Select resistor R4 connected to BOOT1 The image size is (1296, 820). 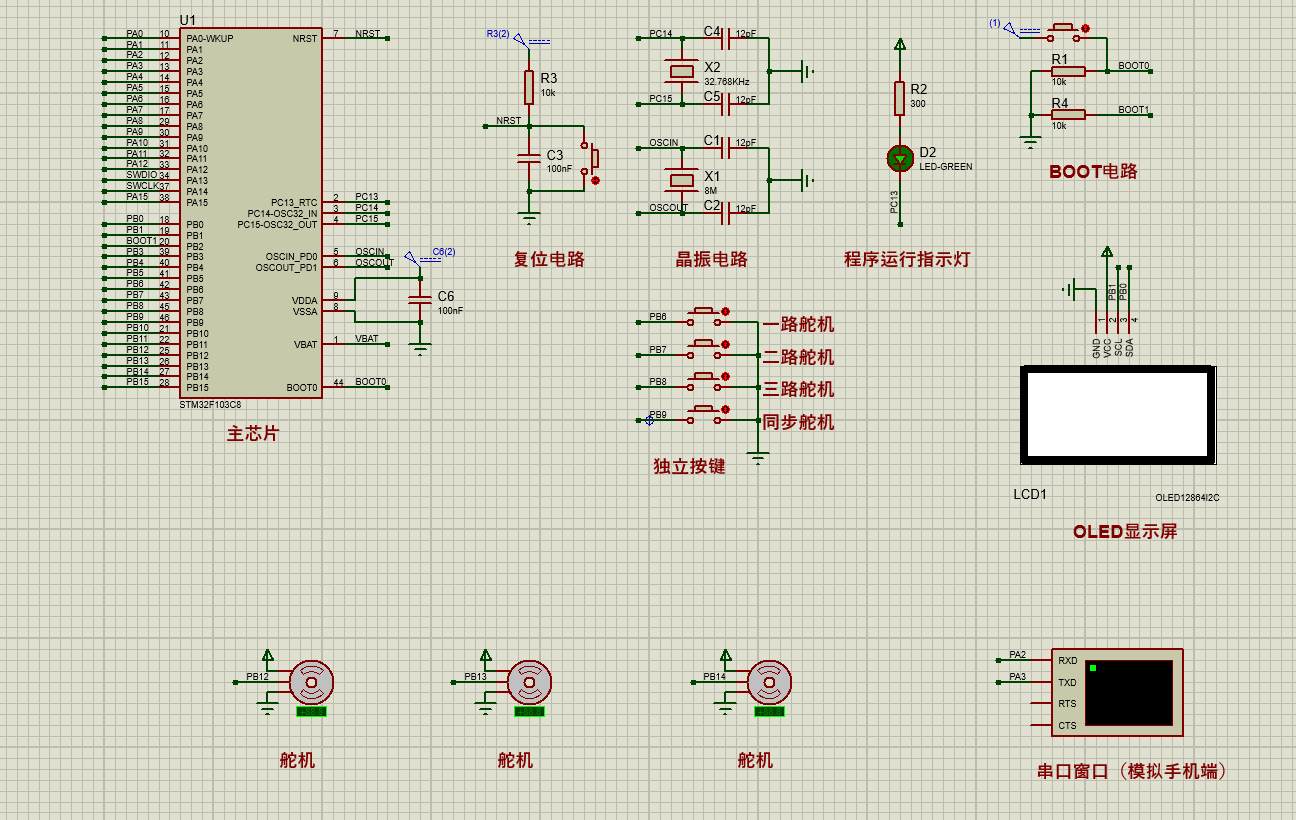tap(1068, 115)
